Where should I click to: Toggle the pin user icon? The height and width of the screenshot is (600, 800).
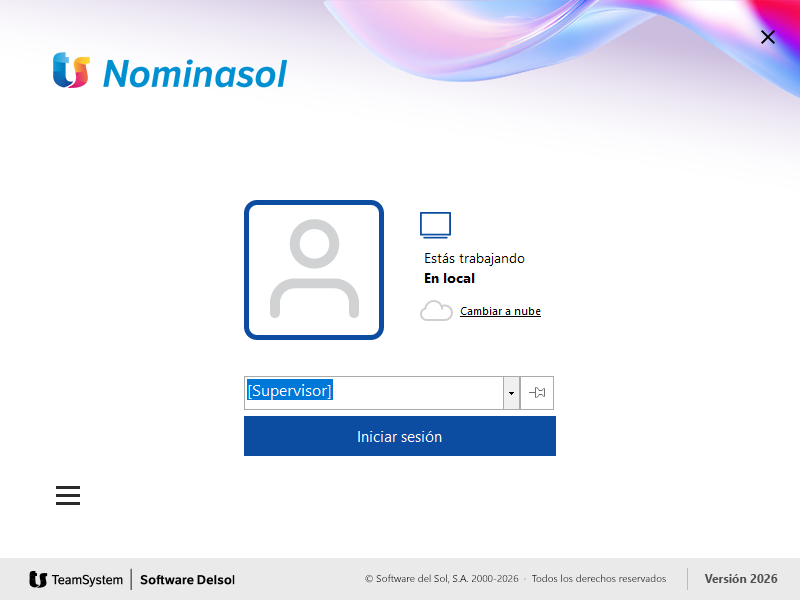(537, 392)
